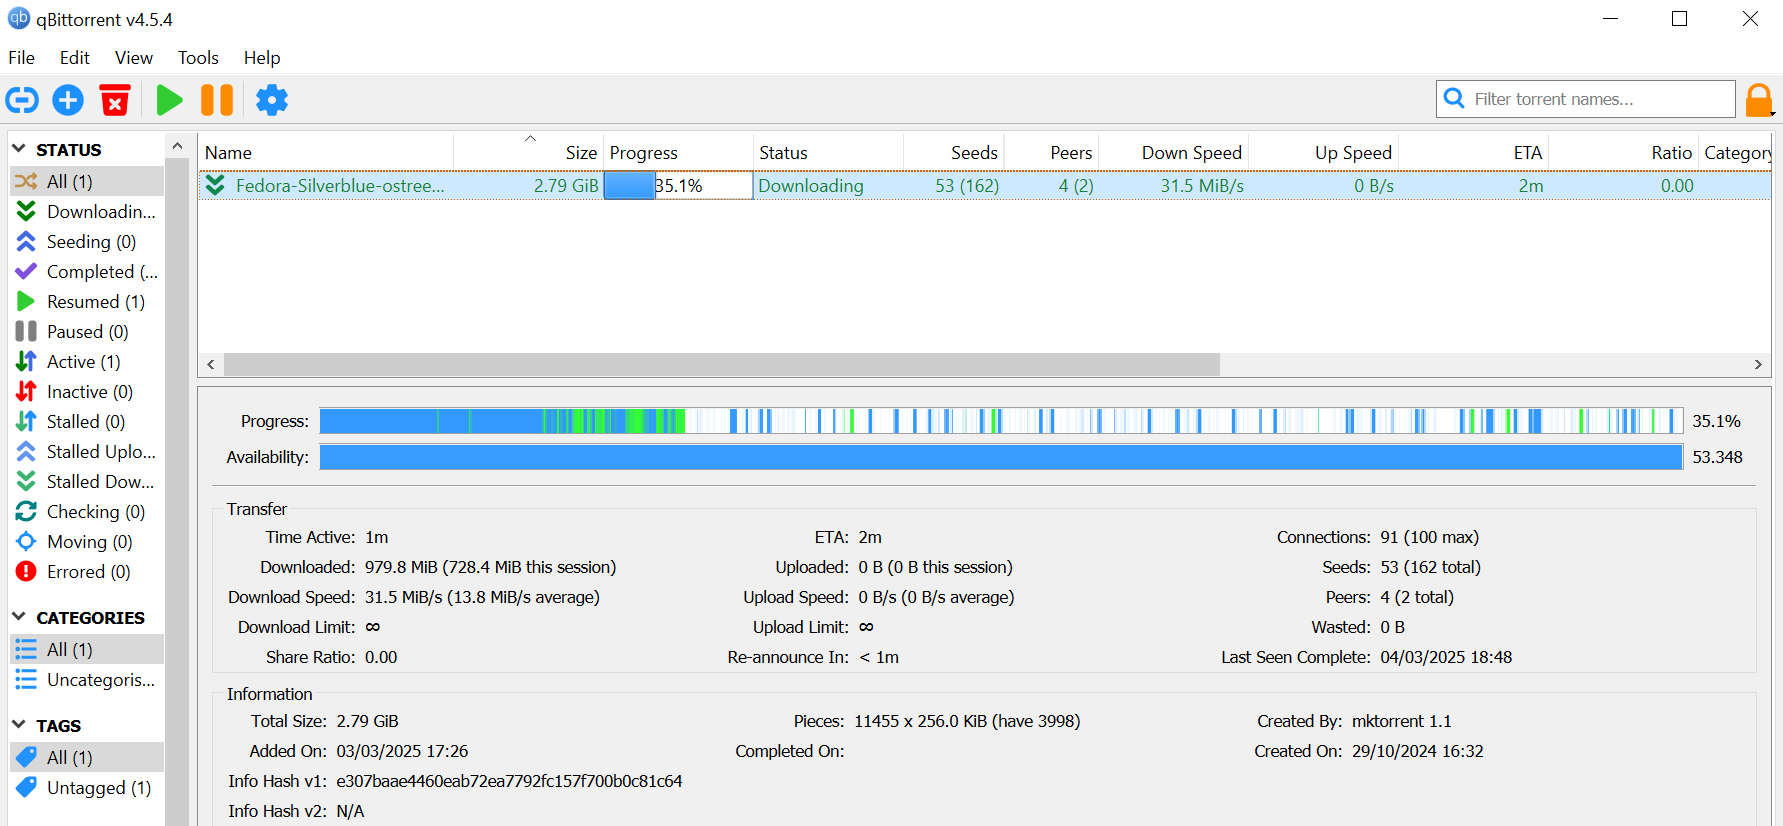Select the Resumed (1) status filter
Viewport: 1783px width, 826px height.
pos(87,301)
